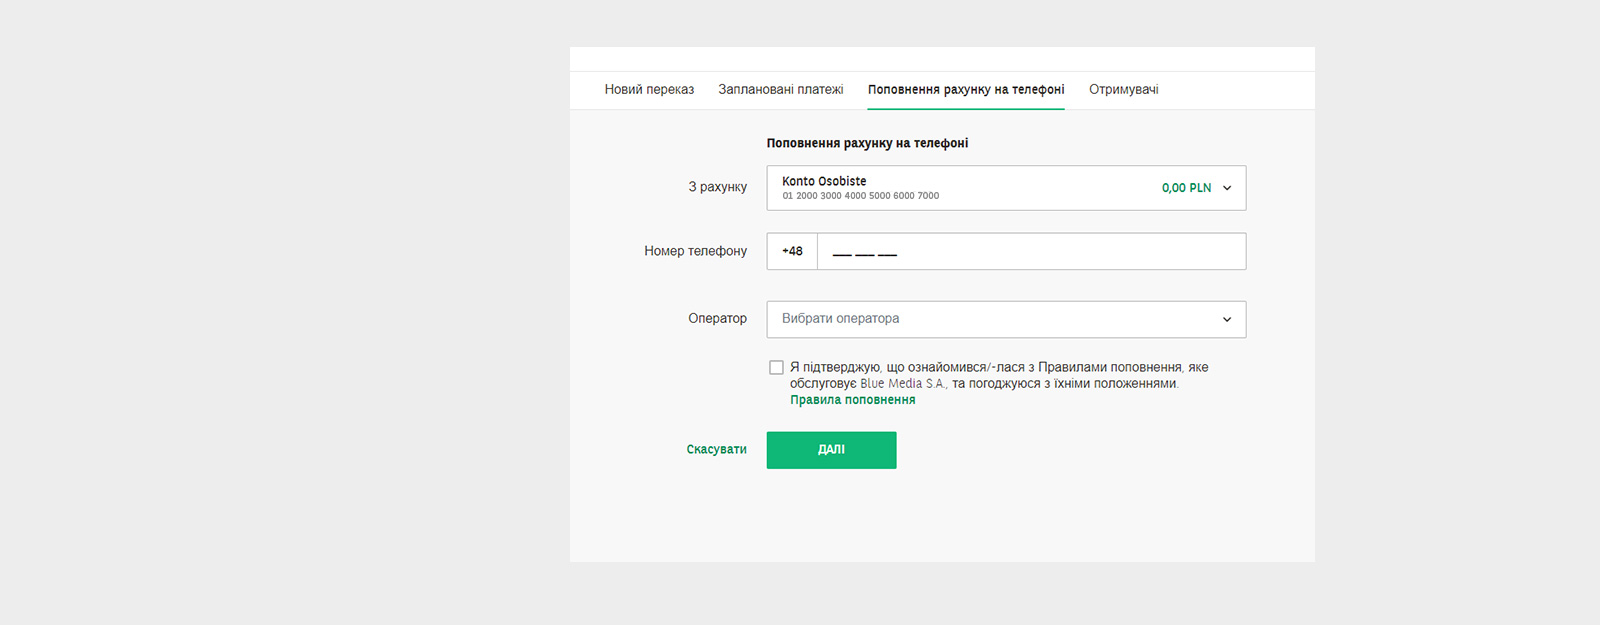Screen dimensions: 1600x625
Task: Click the Номер телефону field label
Action: pos(695,252)
